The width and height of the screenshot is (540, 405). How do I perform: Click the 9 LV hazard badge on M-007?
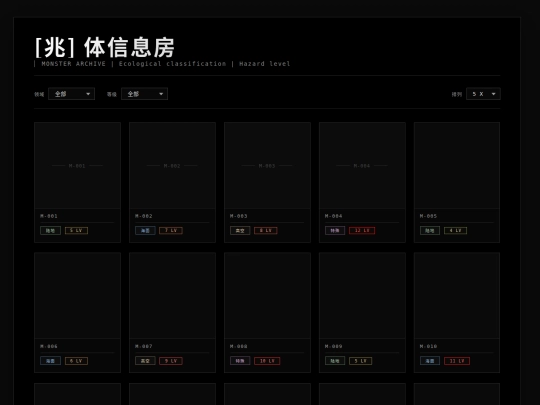pos(171,361)
